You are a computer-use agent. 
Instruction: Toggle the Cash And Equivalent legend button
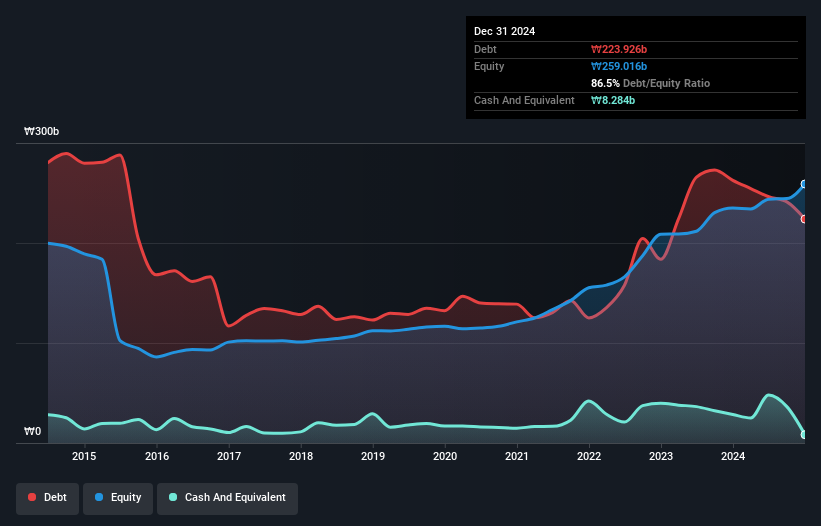point(227,498)
